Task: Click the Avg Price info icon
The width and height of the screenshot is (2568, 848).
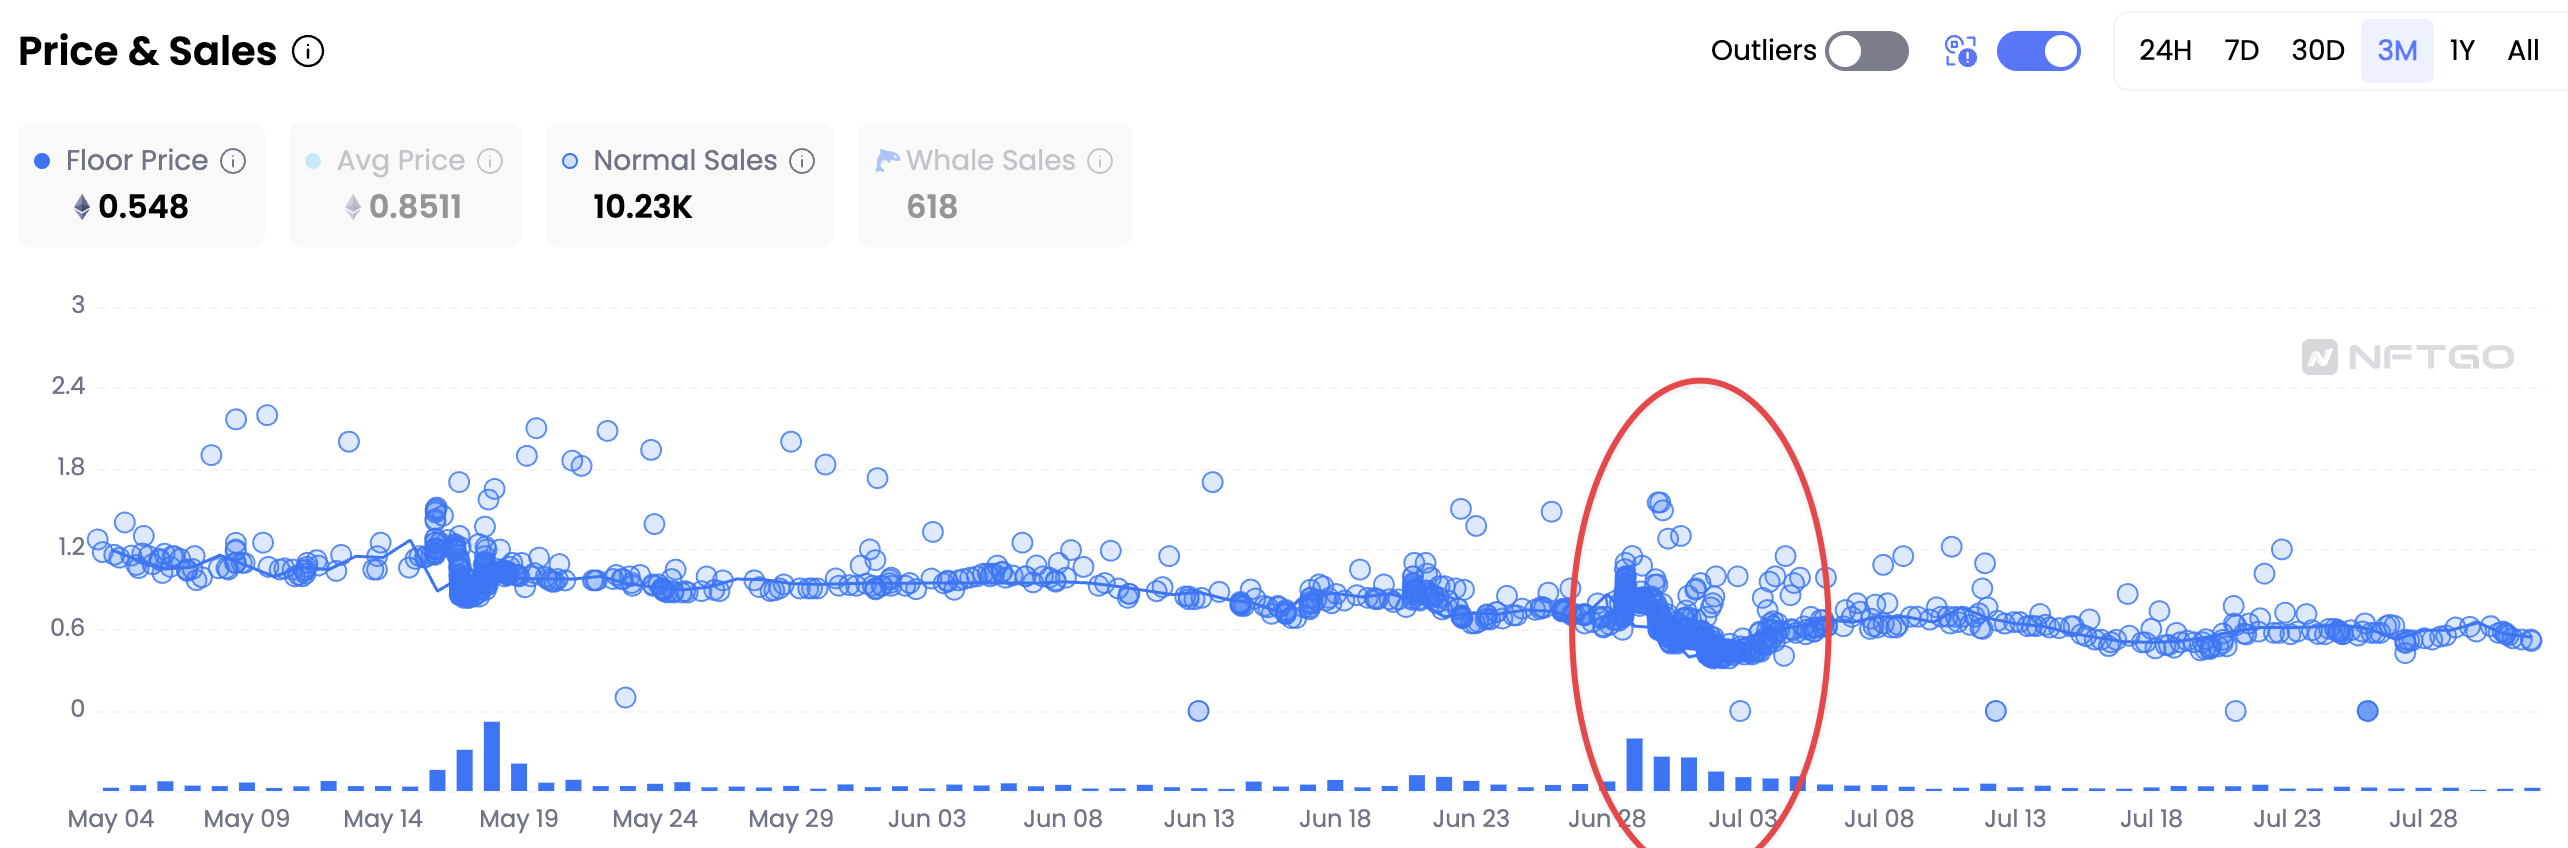Action: 490,161
